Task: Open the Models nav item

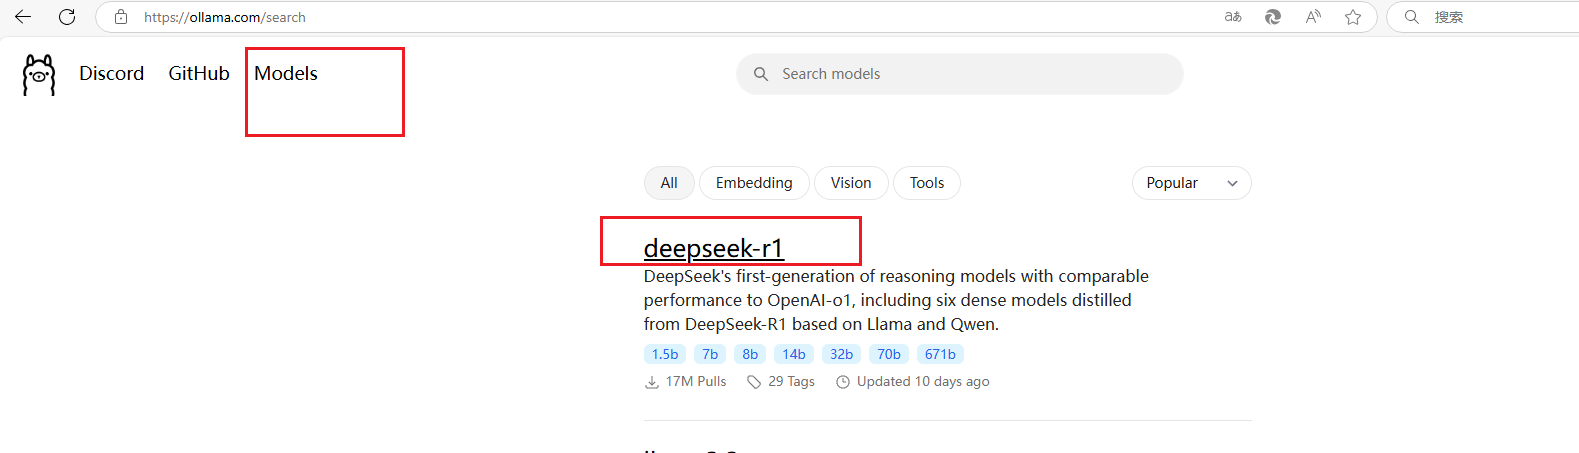Action: 286,74
